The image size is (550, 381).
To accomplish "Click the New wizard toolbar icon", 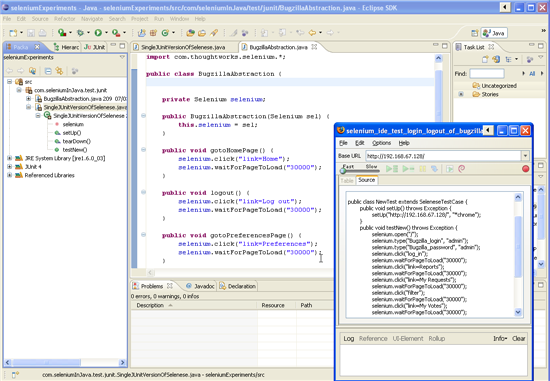I will (x=13, y=33).
